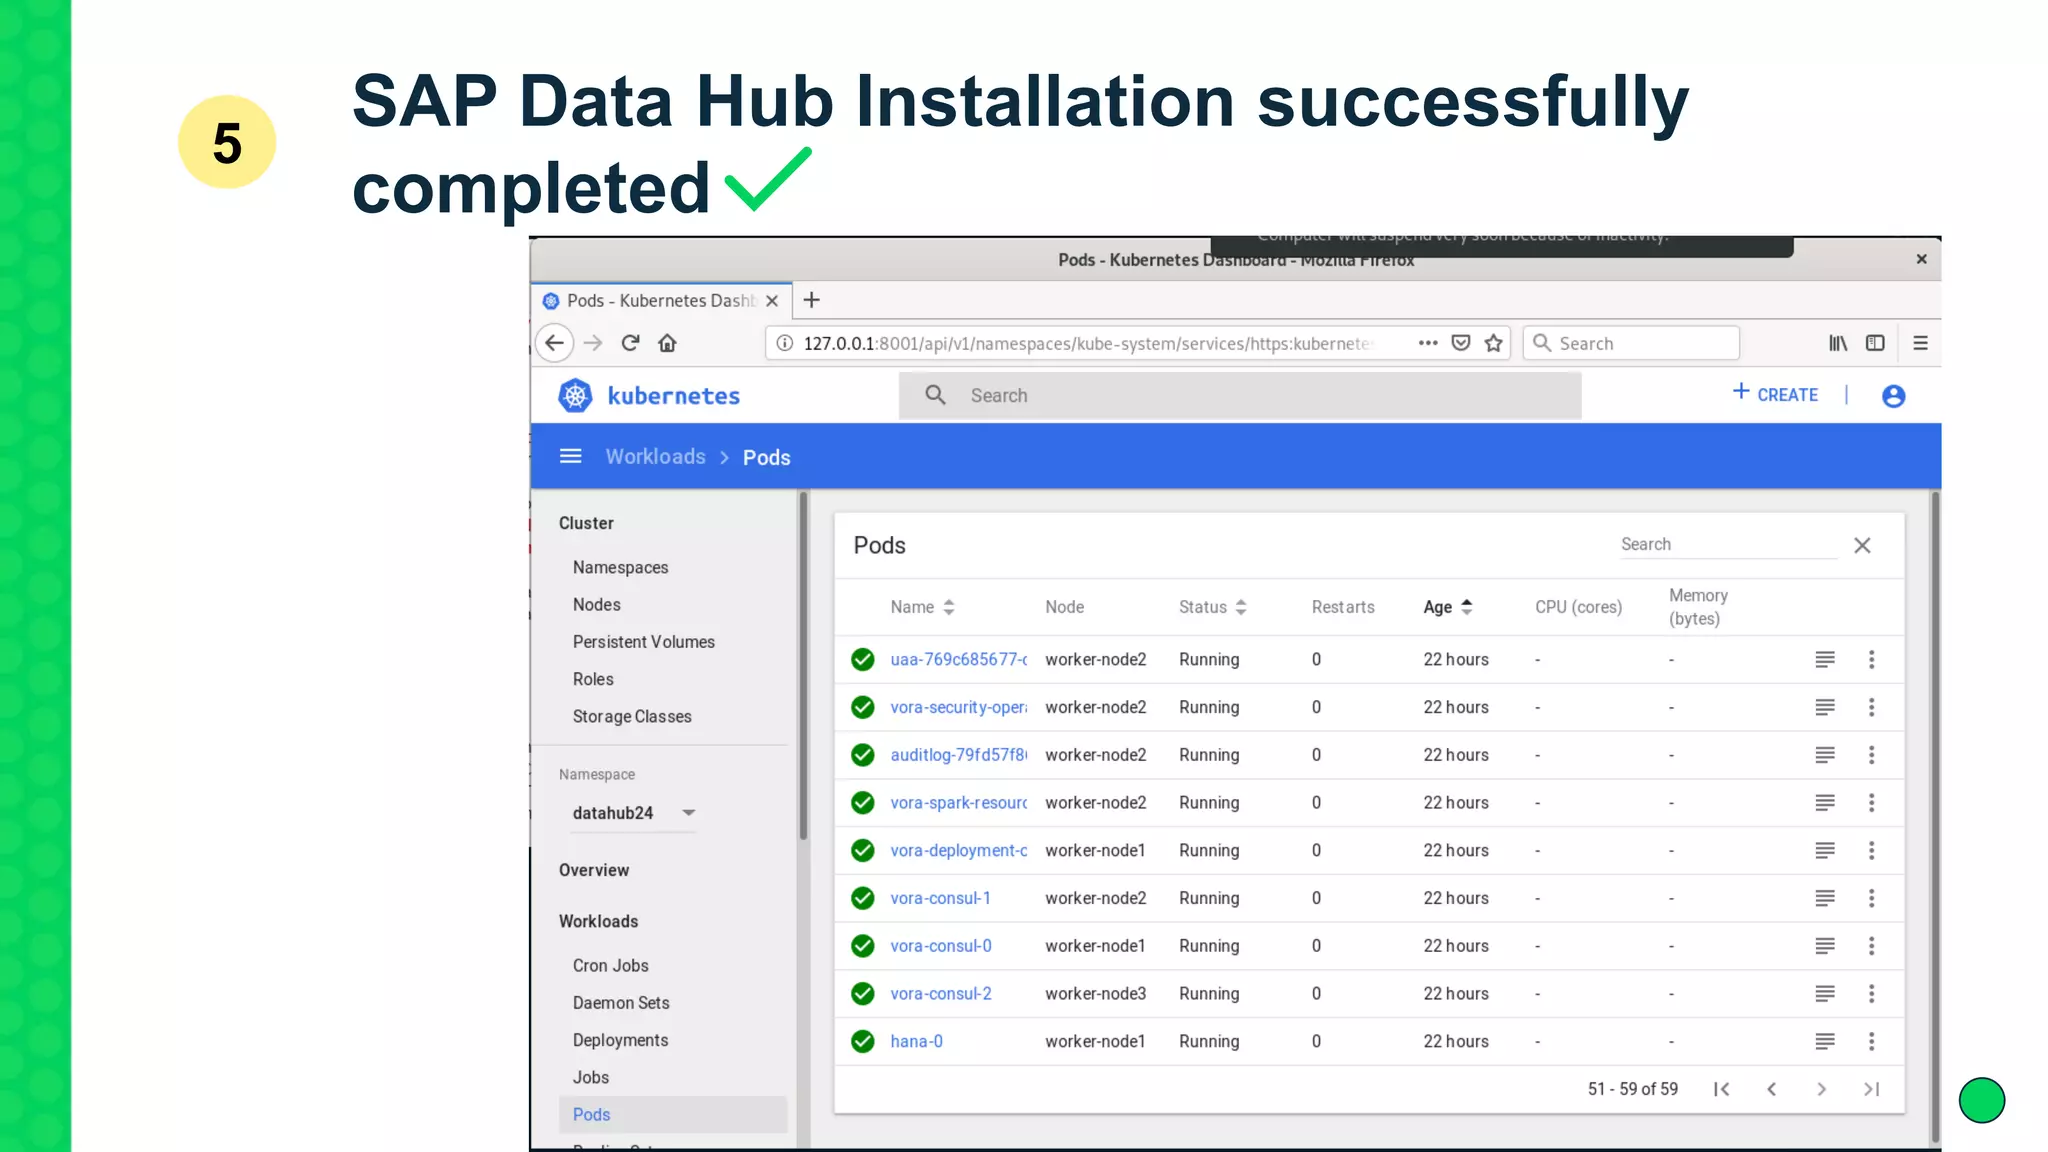This screenshot has width=2048, height=1152.
Task: Click the Pods search input field
Action: 1727,544
